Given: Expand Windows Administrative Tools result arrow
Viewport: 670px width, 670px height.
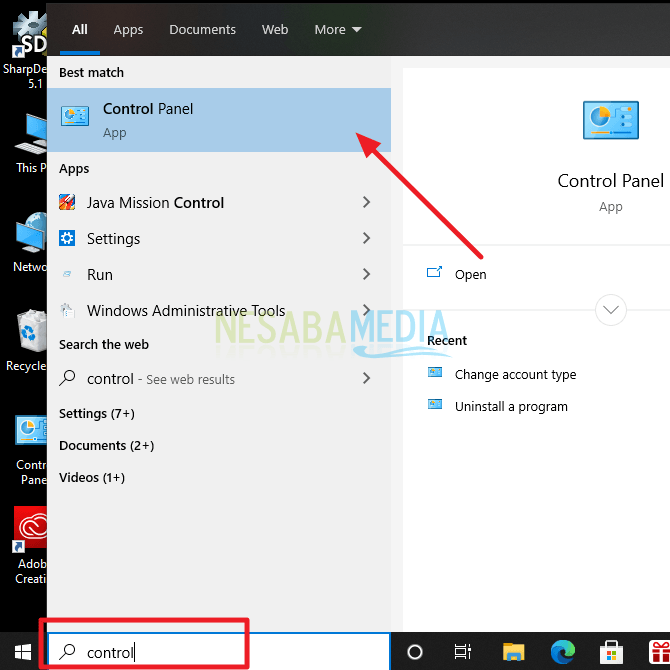Looking at the screenshot, I should [366, 309].
